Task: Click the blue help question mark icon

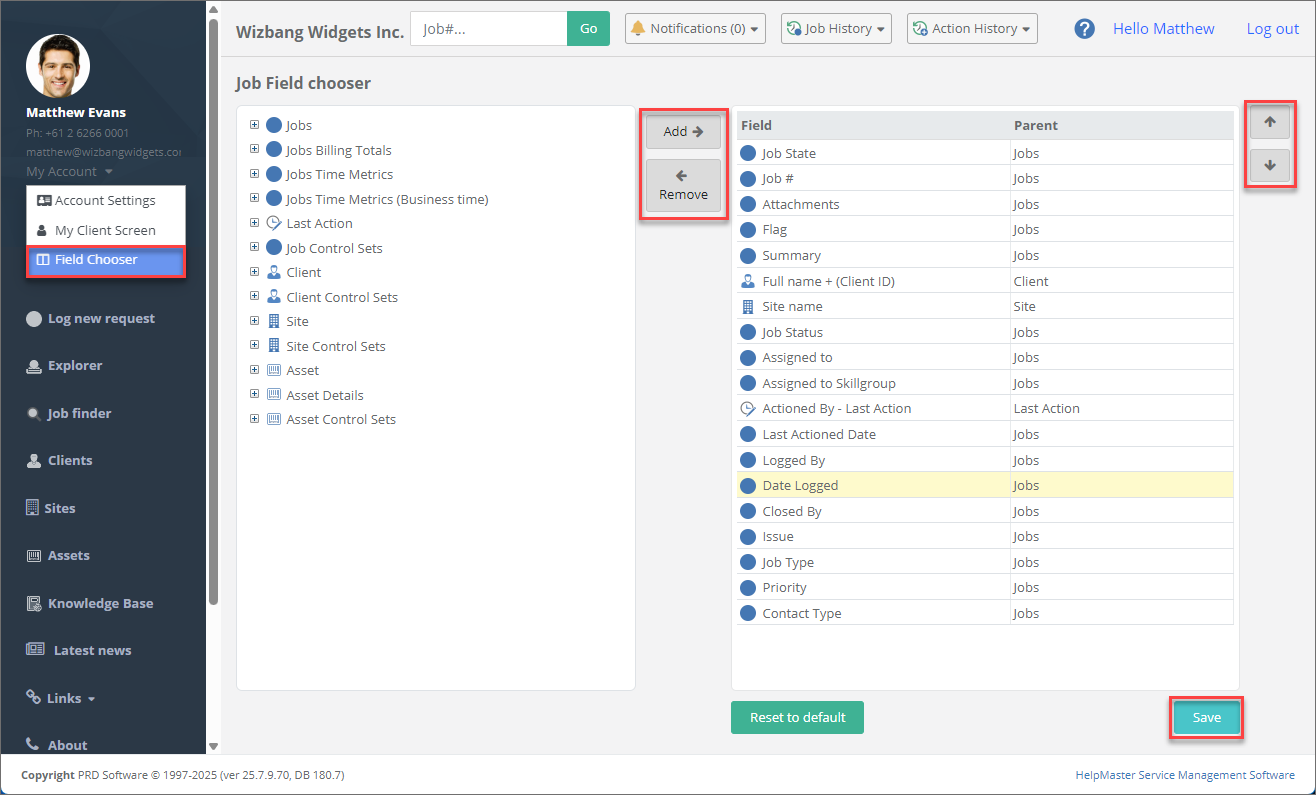Action: tap(1084, 28)
